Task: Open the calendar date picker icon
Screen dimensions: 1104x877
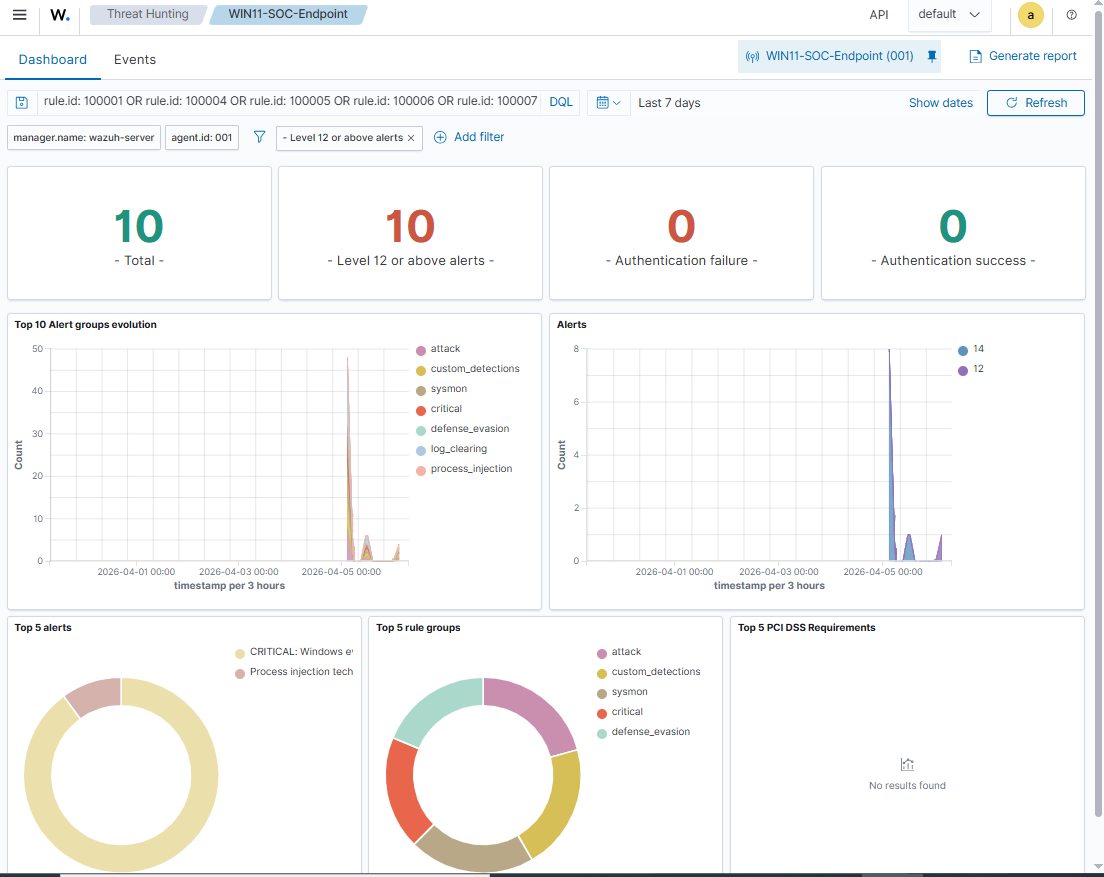Action: click(602, 102)
